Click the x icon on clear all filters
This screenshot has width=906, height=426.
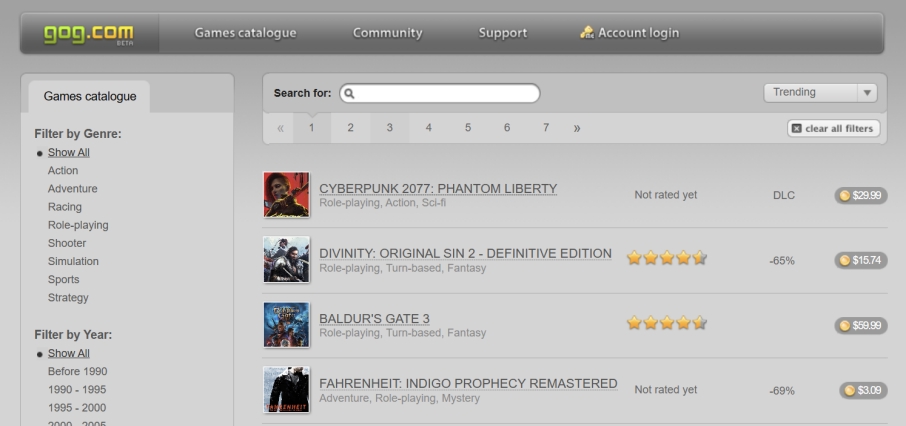(x=796, y=128)
